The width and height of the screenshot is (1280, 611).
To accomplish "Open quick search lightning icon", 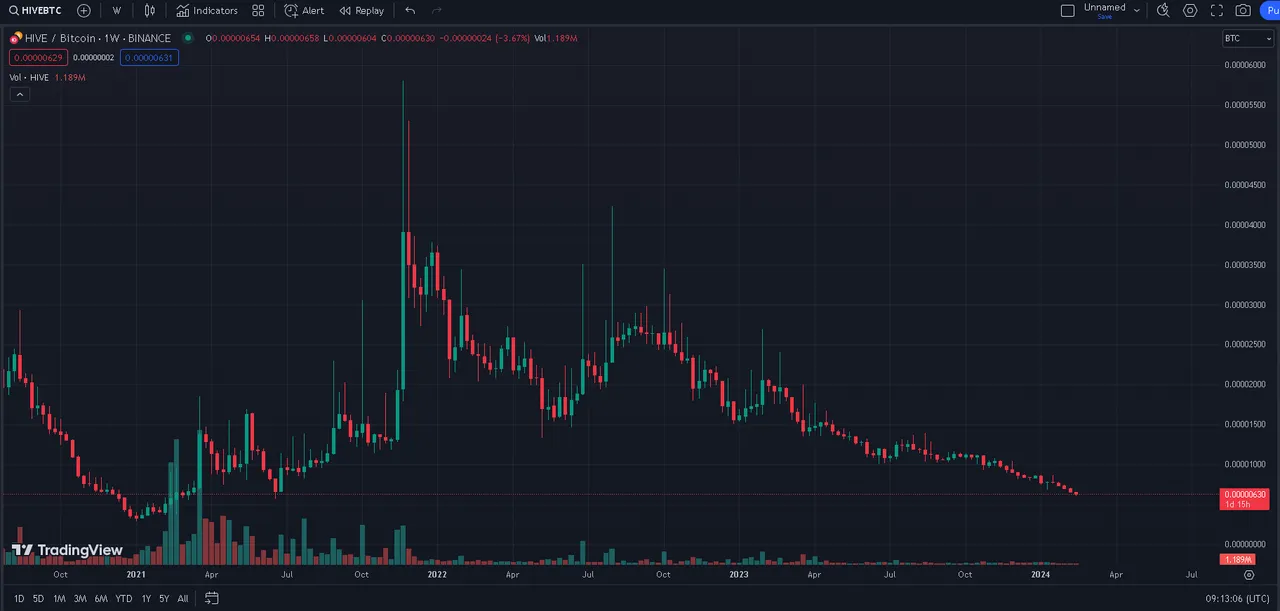I will [1163, 10].
